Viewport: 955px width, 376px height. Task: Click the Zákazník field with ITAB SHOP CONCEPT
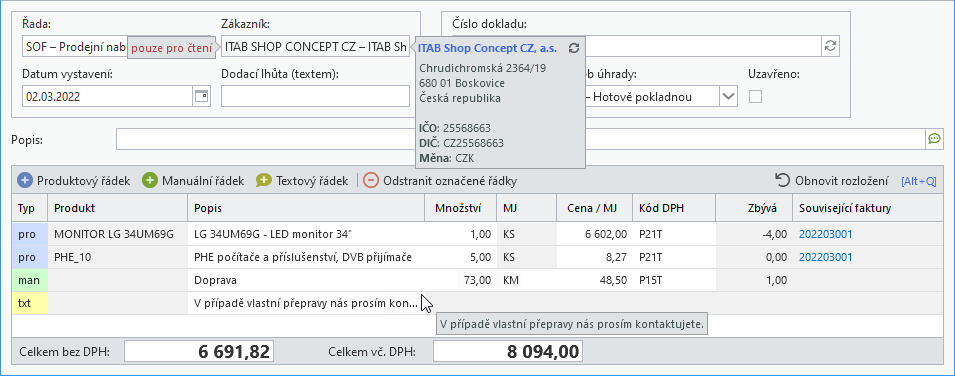[315, 46]
